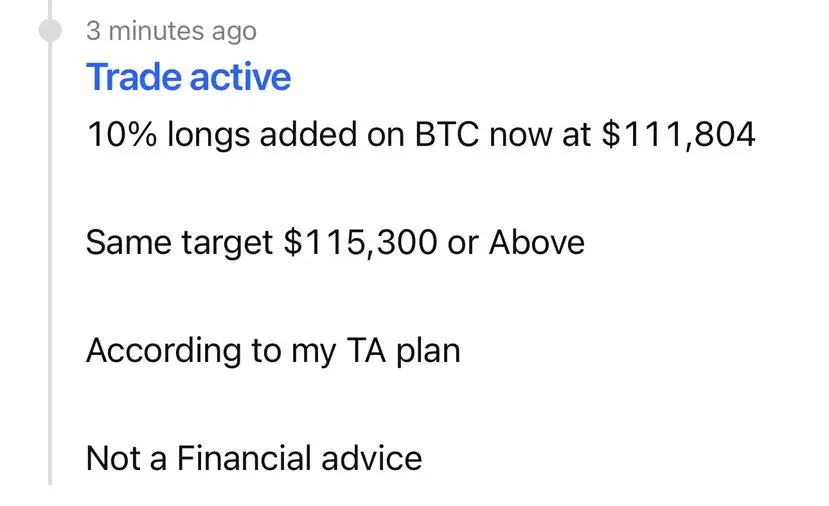Click the word "active" in blue heading
Image resolution: width=829 pixels, height=506 pixels.
[x=240, y=77]
